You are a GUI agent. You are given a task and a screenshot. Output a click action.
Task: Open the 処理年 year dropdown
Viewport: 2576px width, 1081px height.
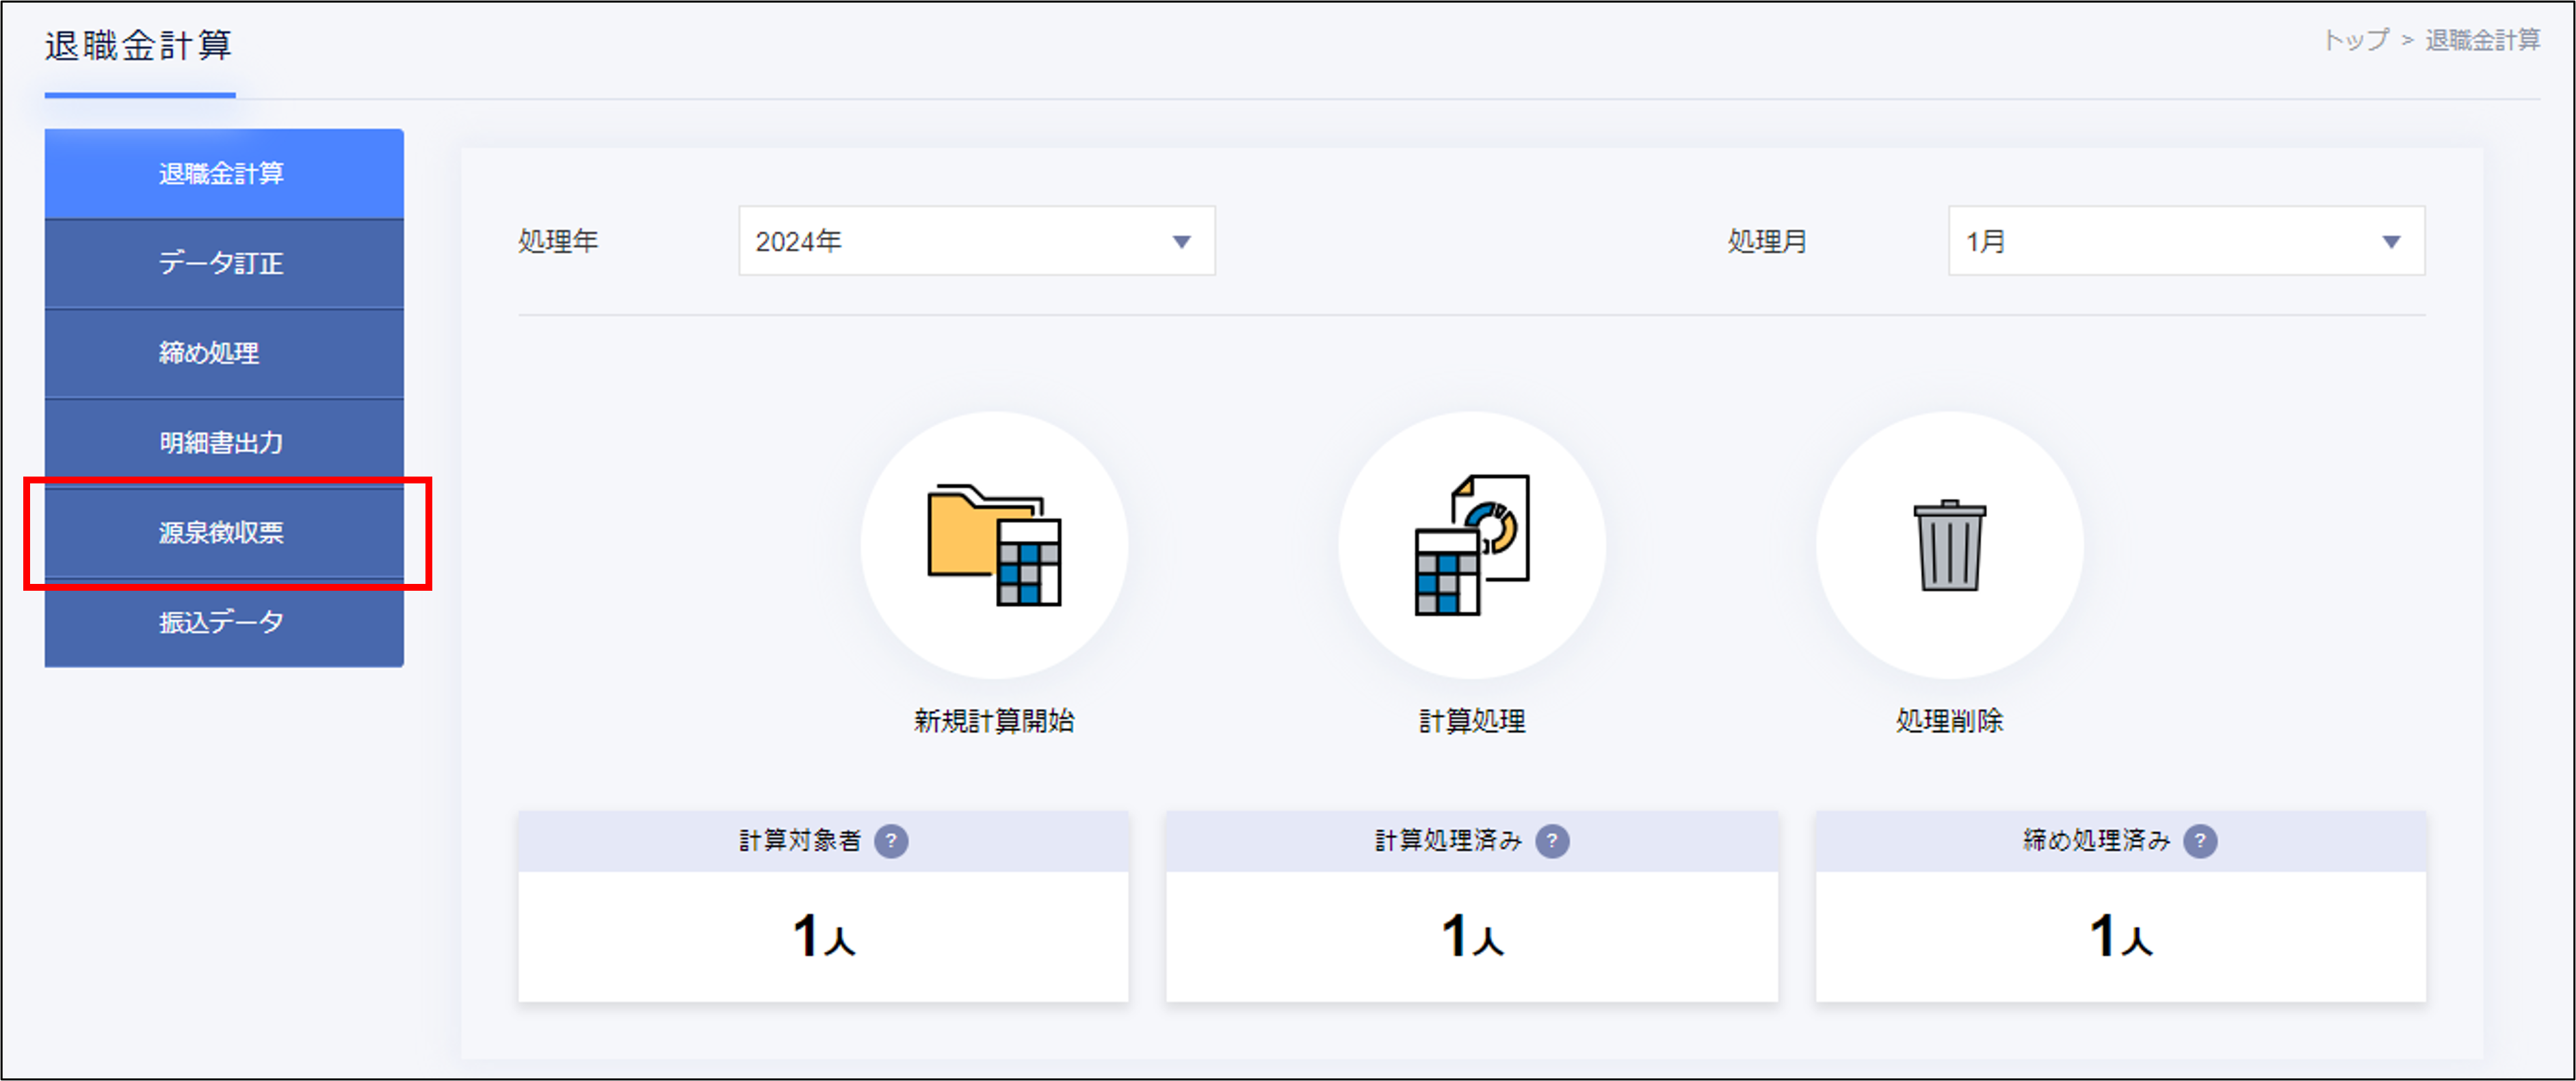[x=975, y=240]
